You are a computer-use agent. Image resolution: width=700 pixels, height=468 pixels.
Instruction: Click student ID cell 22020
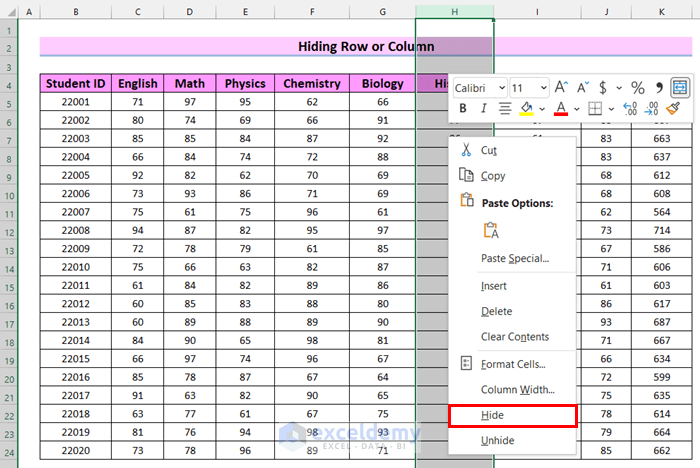[76, 451]
